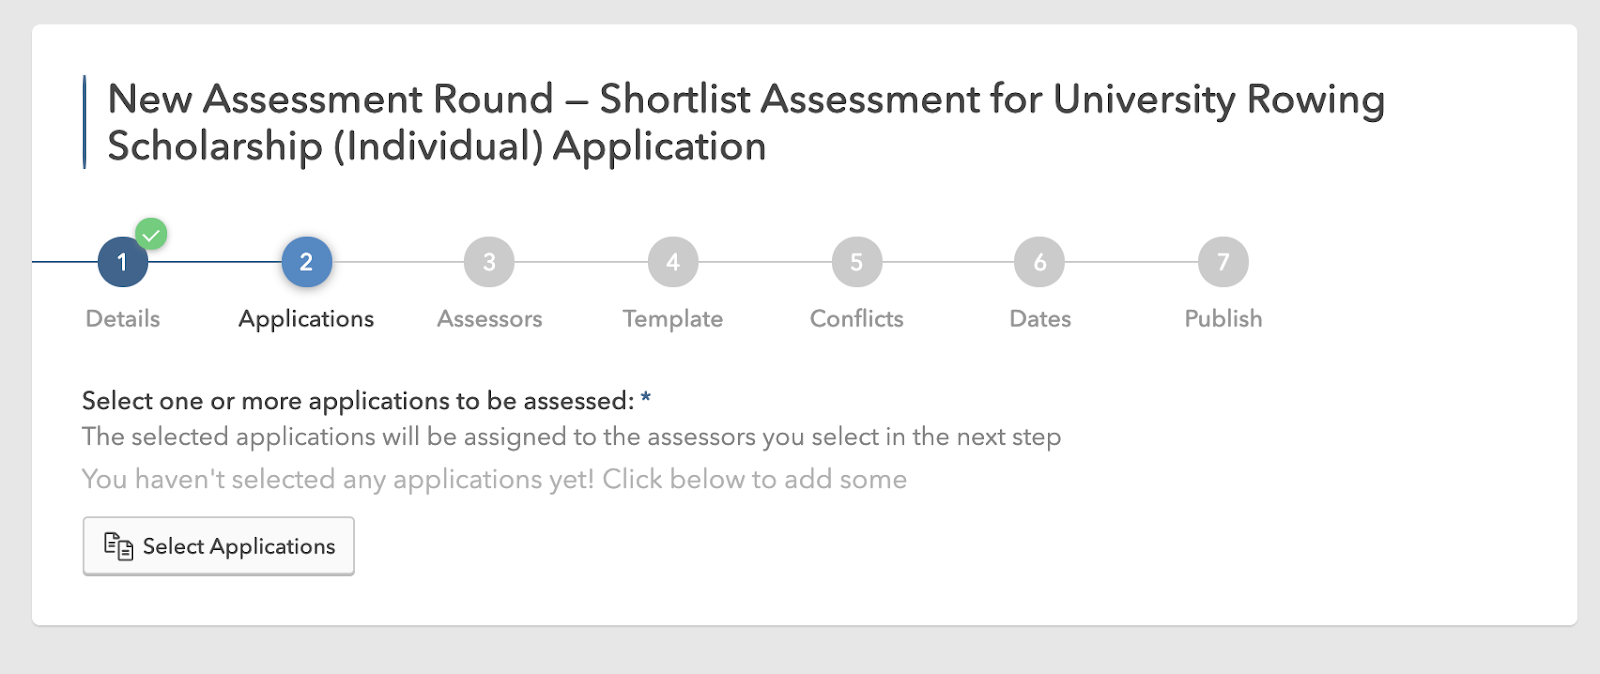Click the New Assessment Round page title
Image resolution: width=1600 pixels, height=674 pixels.
point(746,122)
